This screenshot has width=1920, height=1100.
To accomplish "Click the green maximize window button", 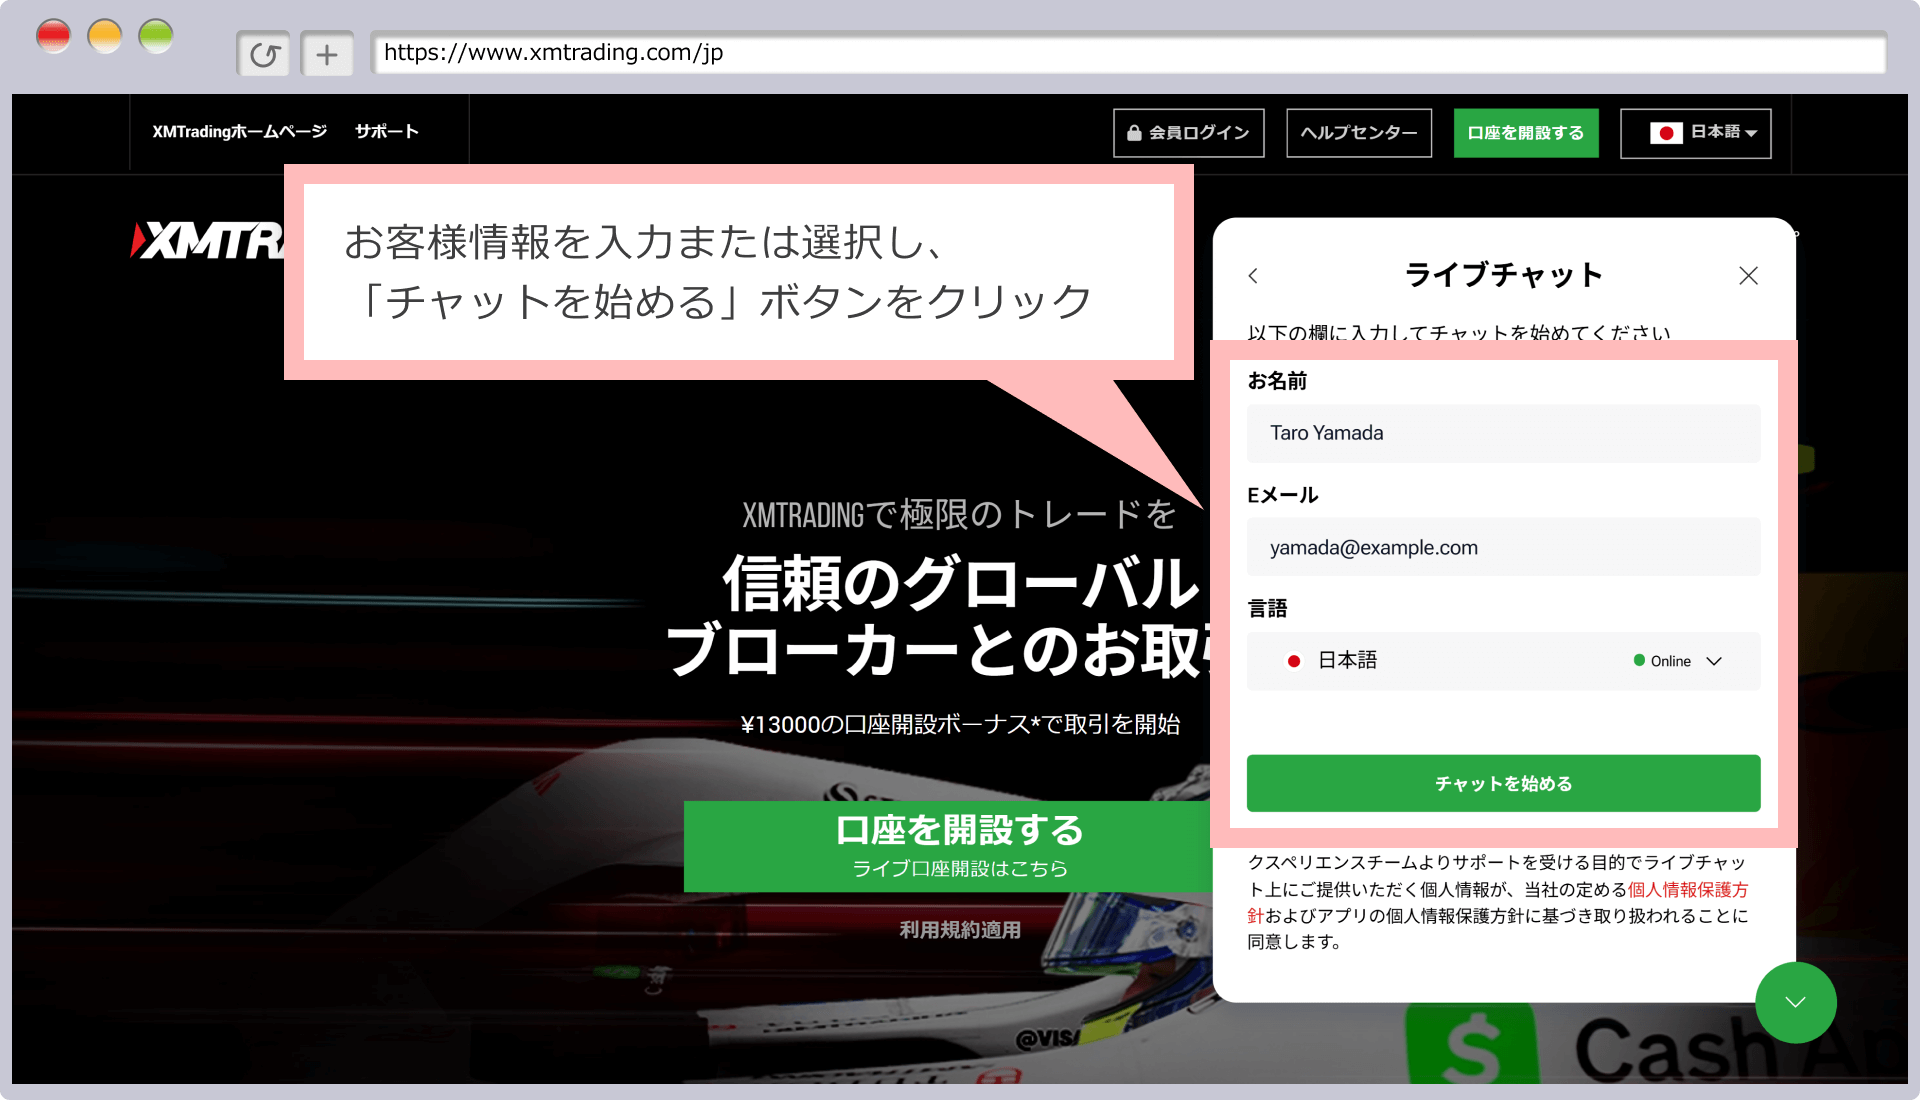I will tap(156, 37).
